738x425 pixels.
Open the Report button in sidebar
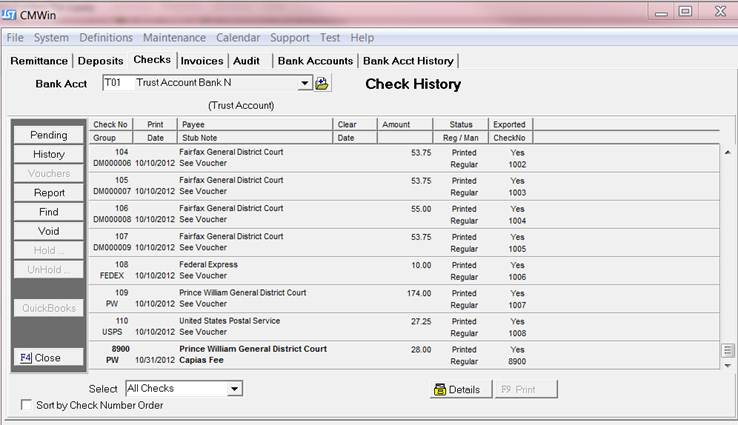click(48, 193)
